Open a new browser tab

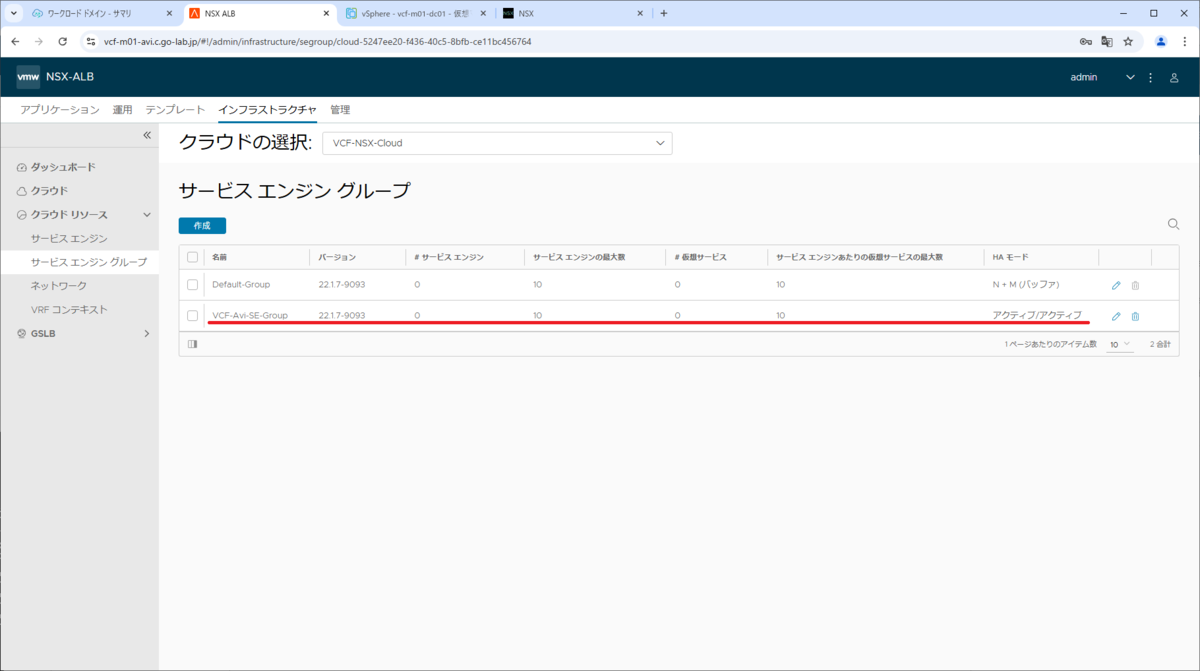pyautogui.click(x=664, y=14)
